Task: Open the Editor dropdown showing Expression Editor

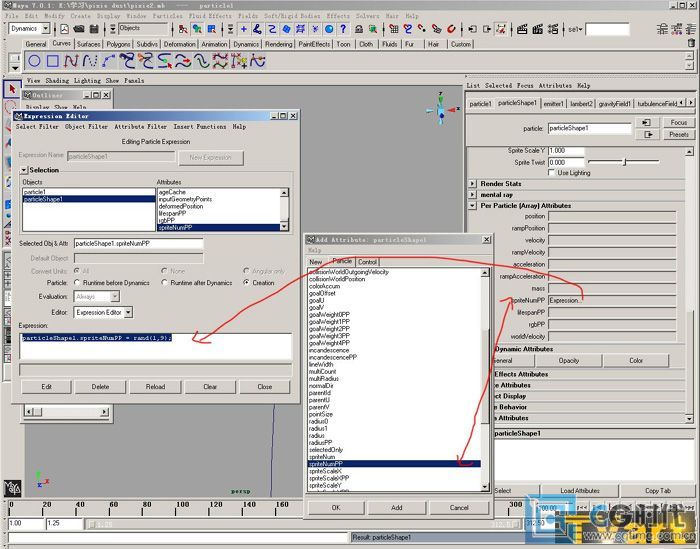Action: tap(128, 312)
